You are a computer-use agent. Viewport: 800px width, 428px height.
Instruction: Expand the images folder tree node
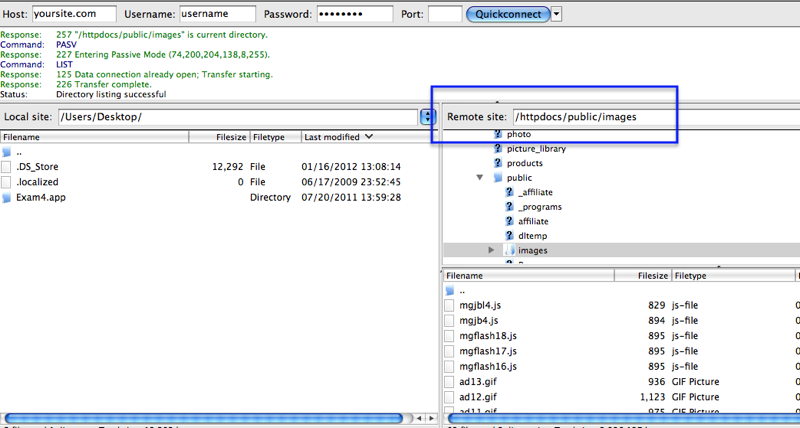[491, 250]
